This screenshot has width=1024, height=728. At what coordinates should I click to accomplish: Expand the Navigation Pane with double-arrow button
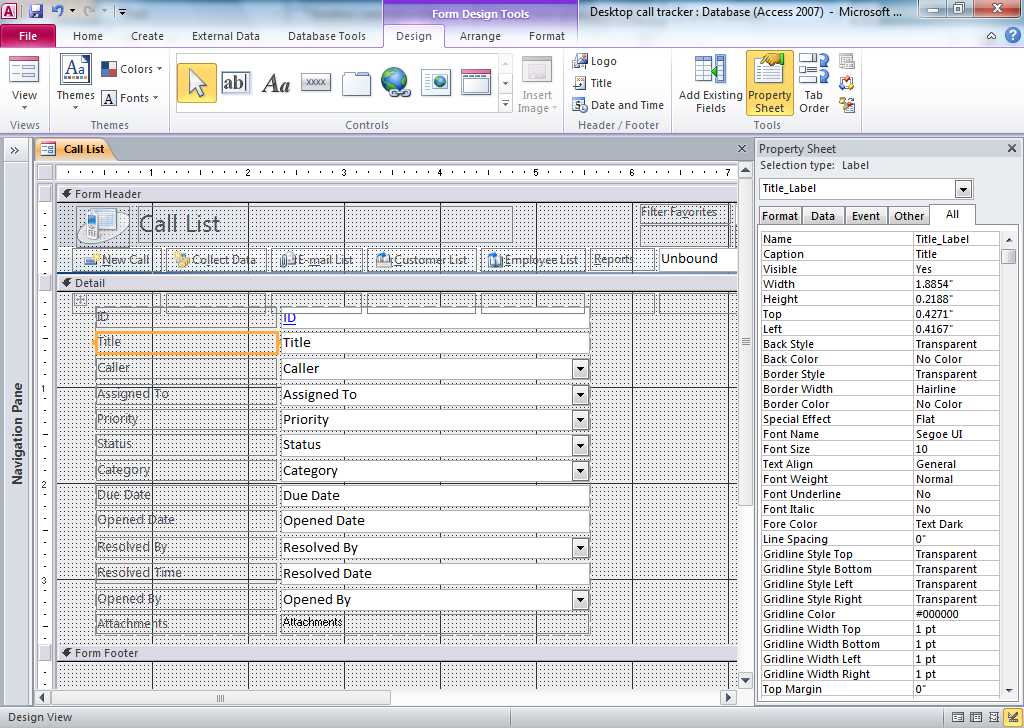(x=16, y=150)
